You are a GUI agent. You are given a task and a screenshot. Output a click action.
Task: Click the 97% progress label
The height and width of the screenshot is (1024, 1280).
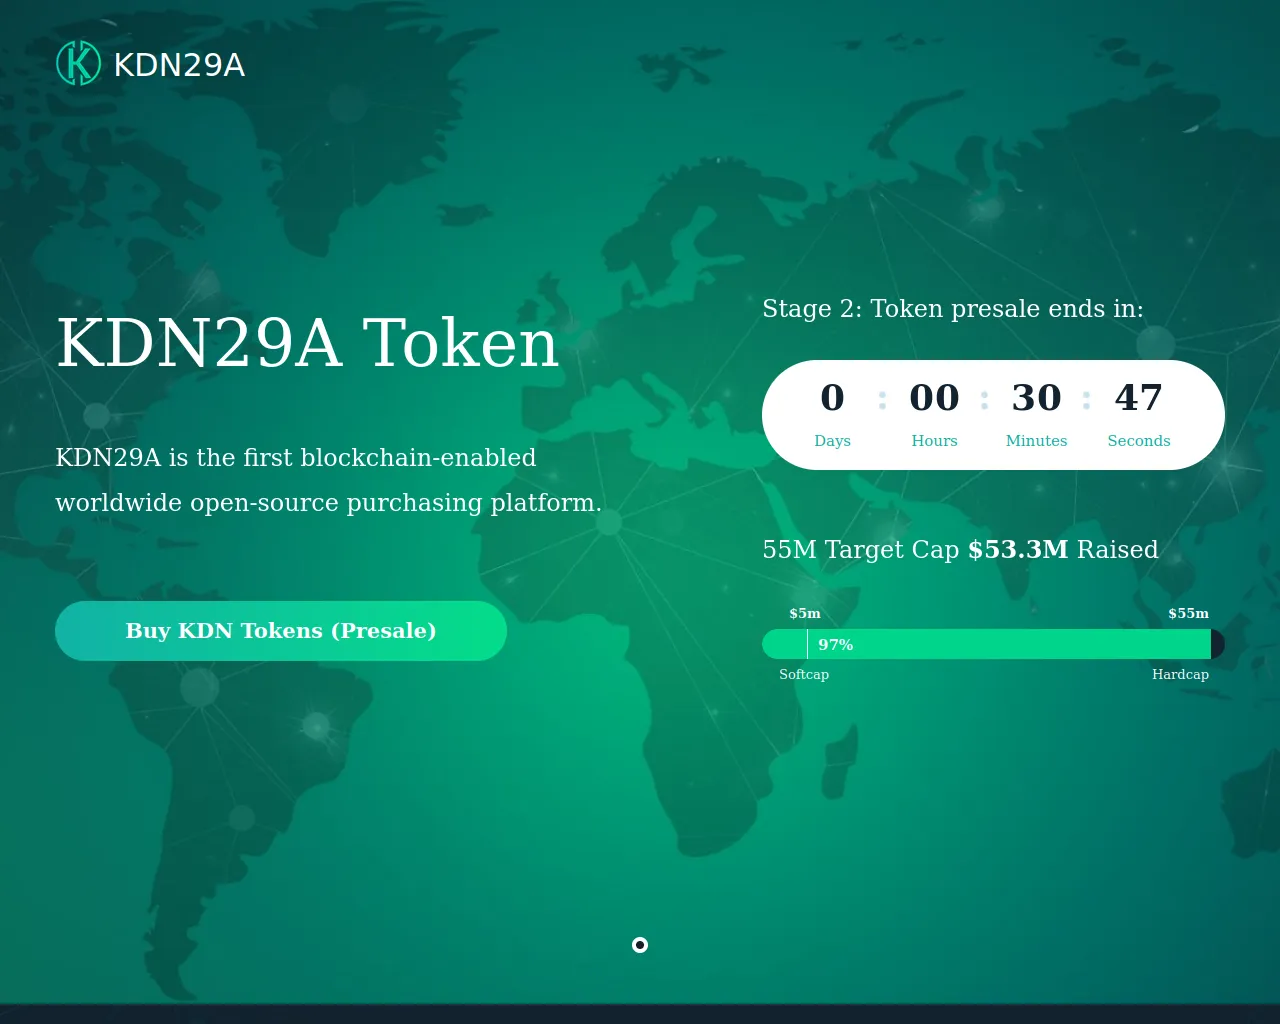[x=835, y=645]
